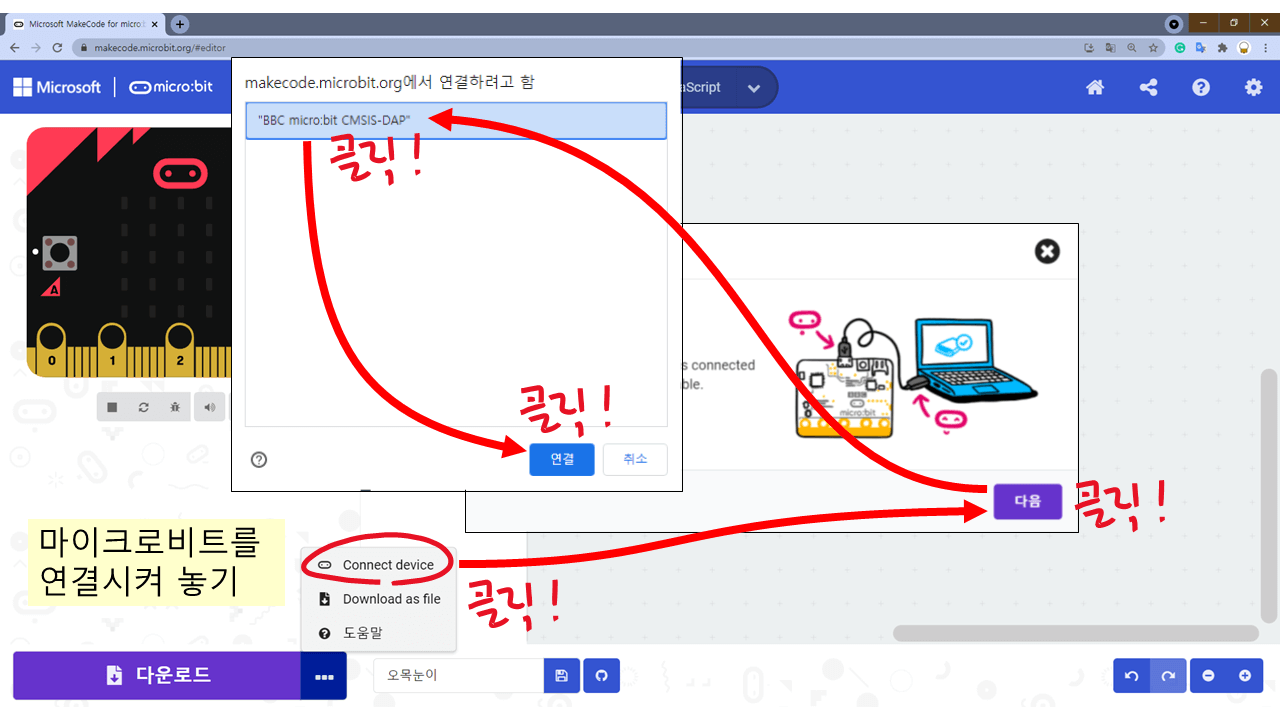Go back in browser history

tap(14, 47)
